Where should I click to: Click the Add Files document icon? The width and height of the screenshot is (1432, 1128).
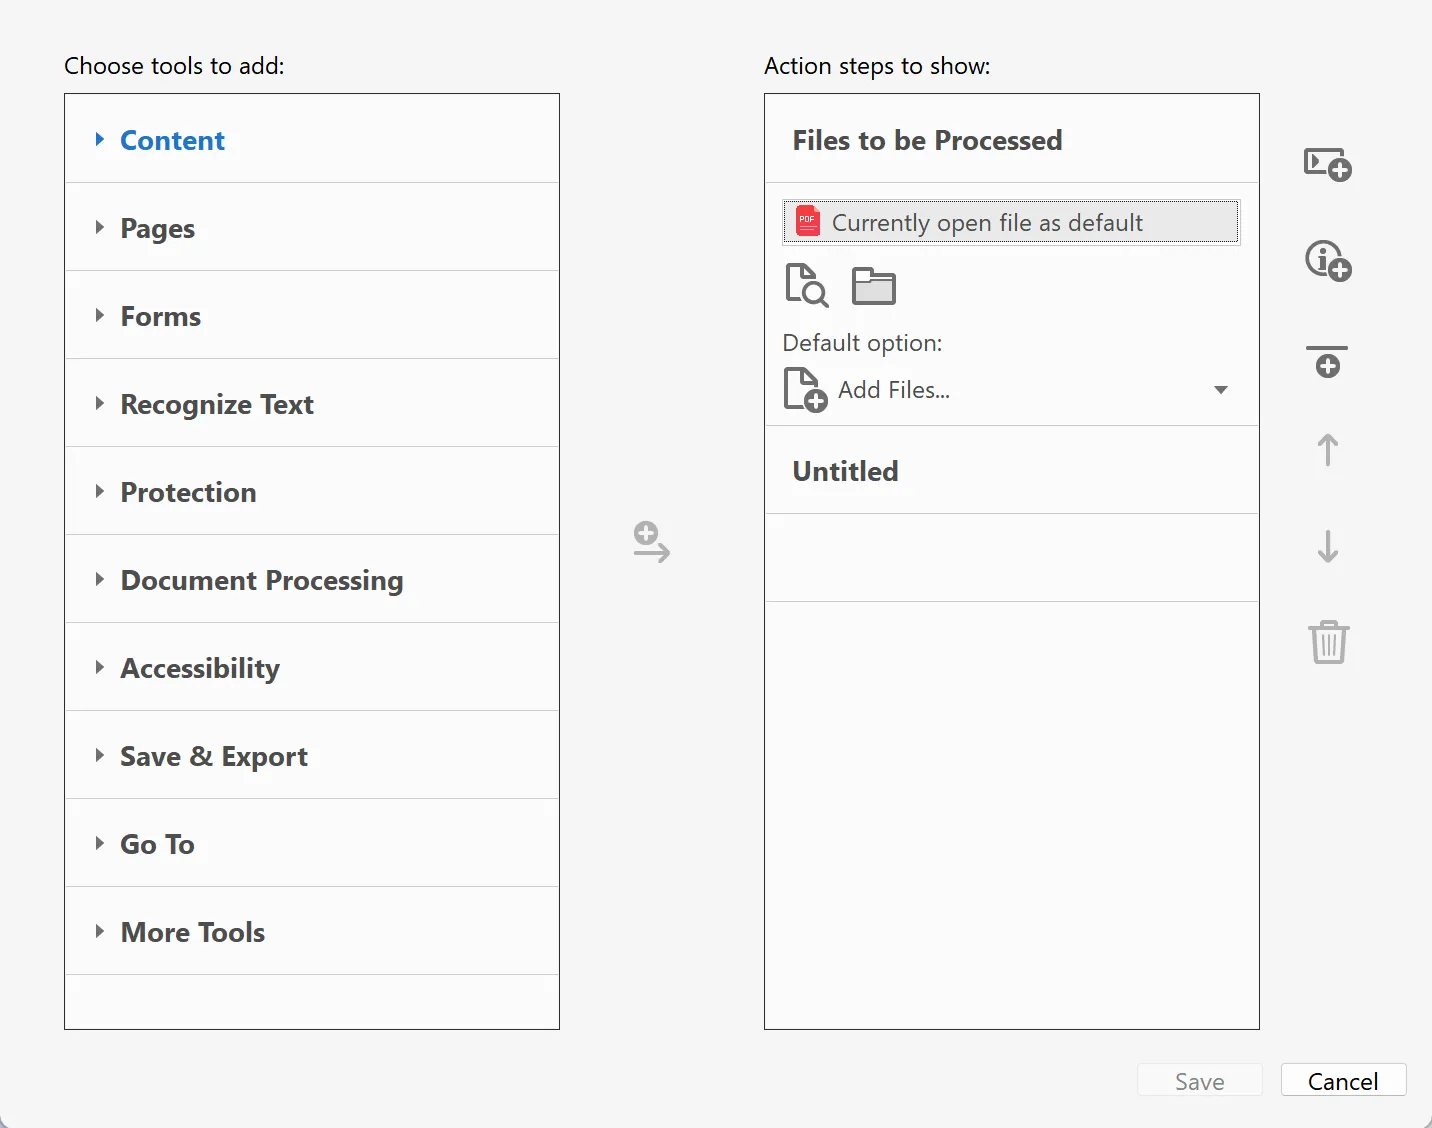coord(804,389)
